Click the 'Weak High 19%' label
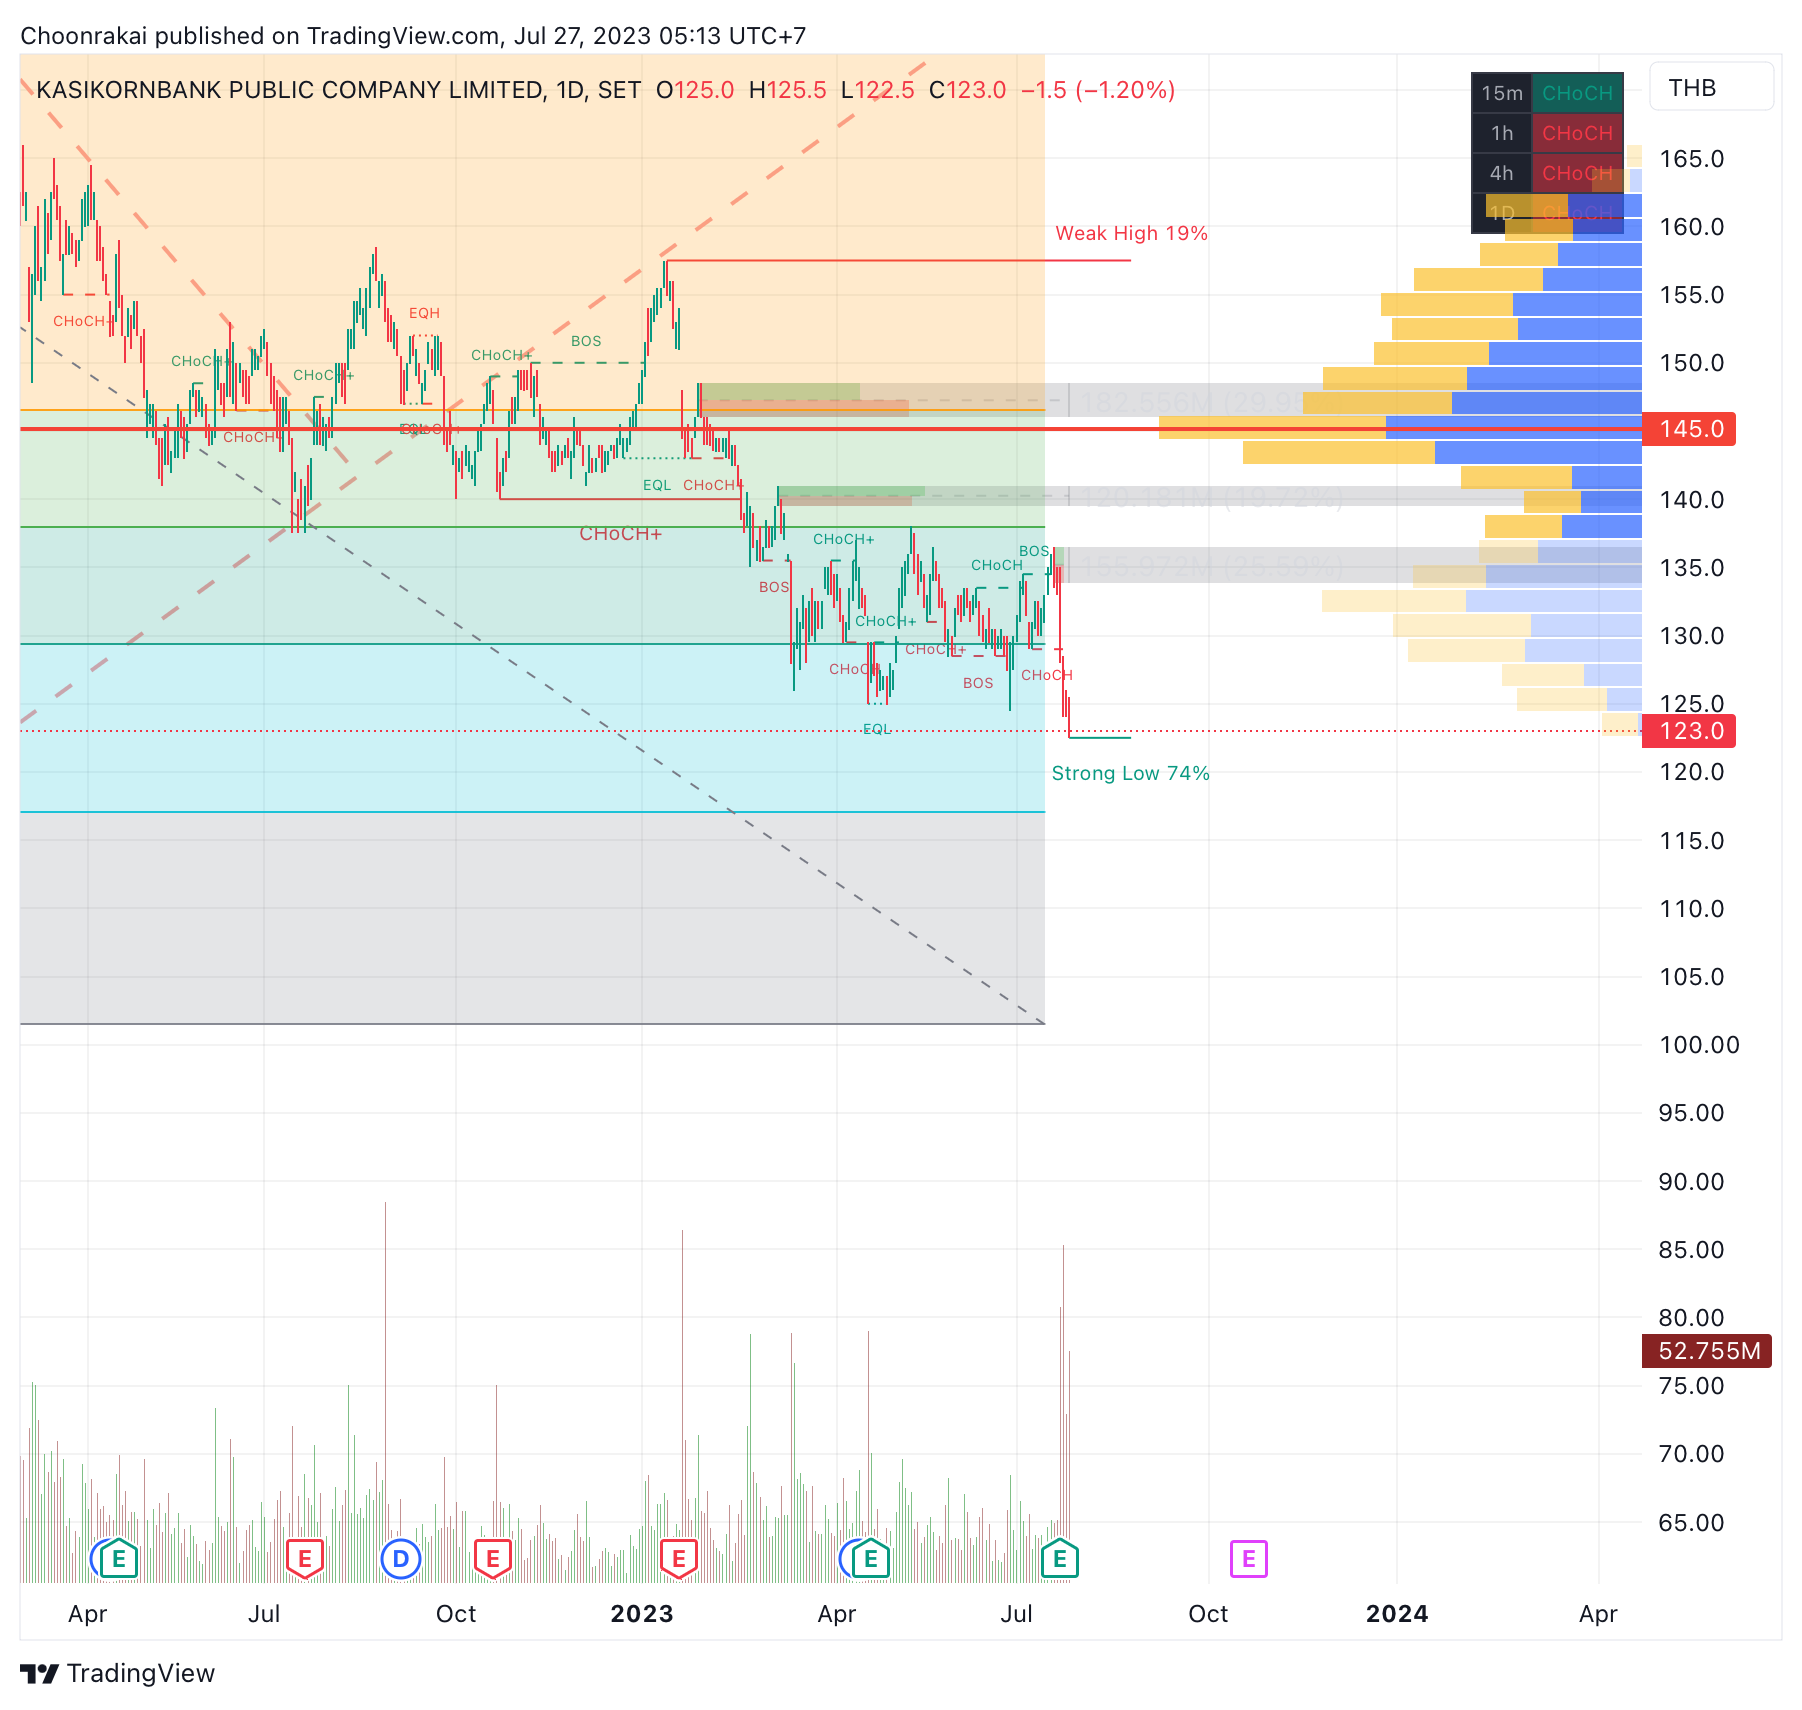 click(x=1131, y=233)
